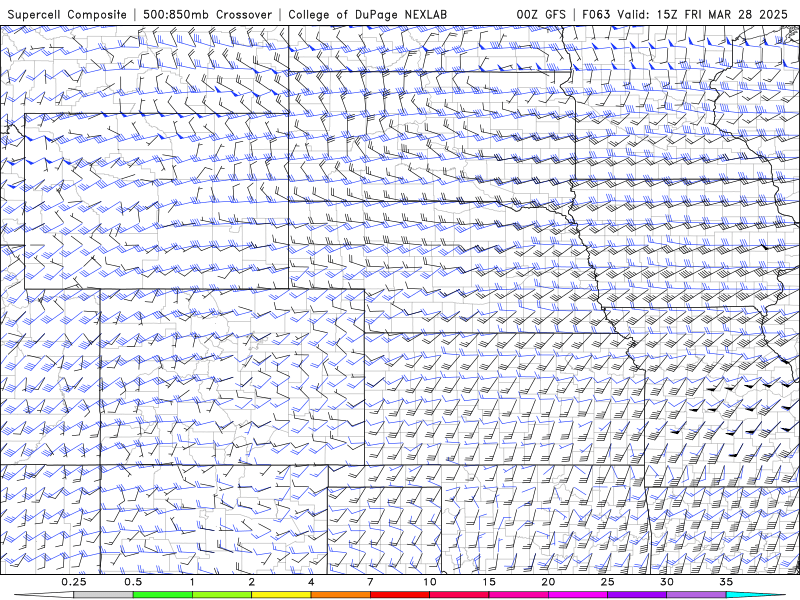
Task: Select the yellow 2–4 color bar segment
Action: coord(281,595)
